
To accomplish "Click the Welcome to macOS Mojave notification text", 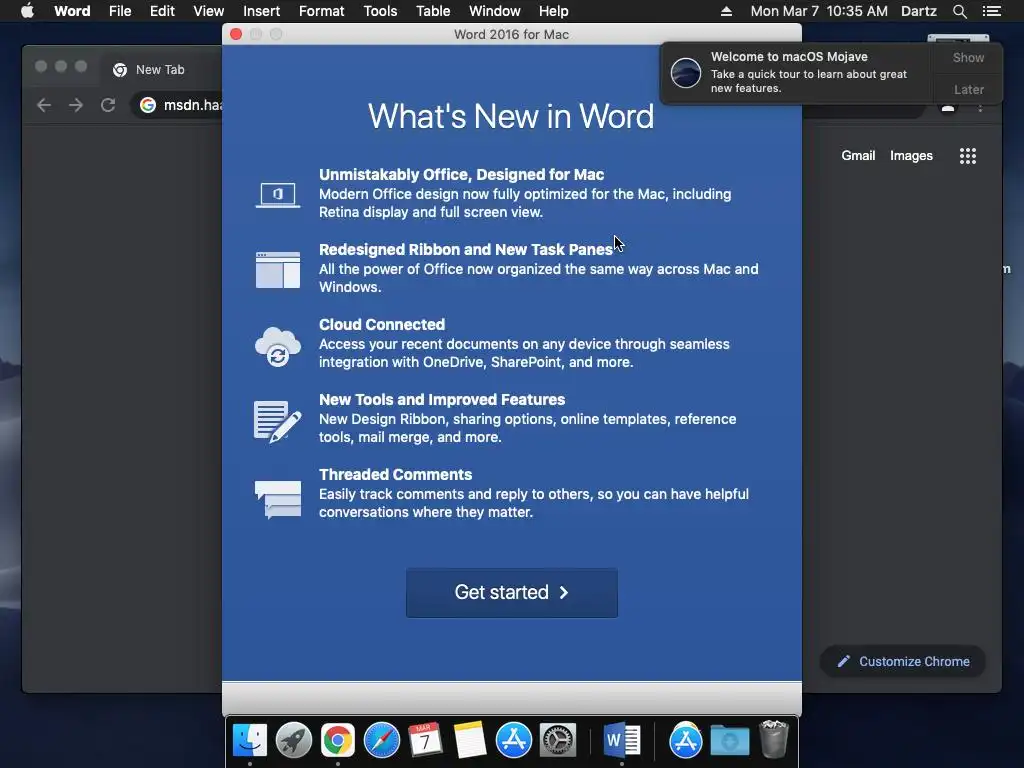I will [x=789, y=57].
